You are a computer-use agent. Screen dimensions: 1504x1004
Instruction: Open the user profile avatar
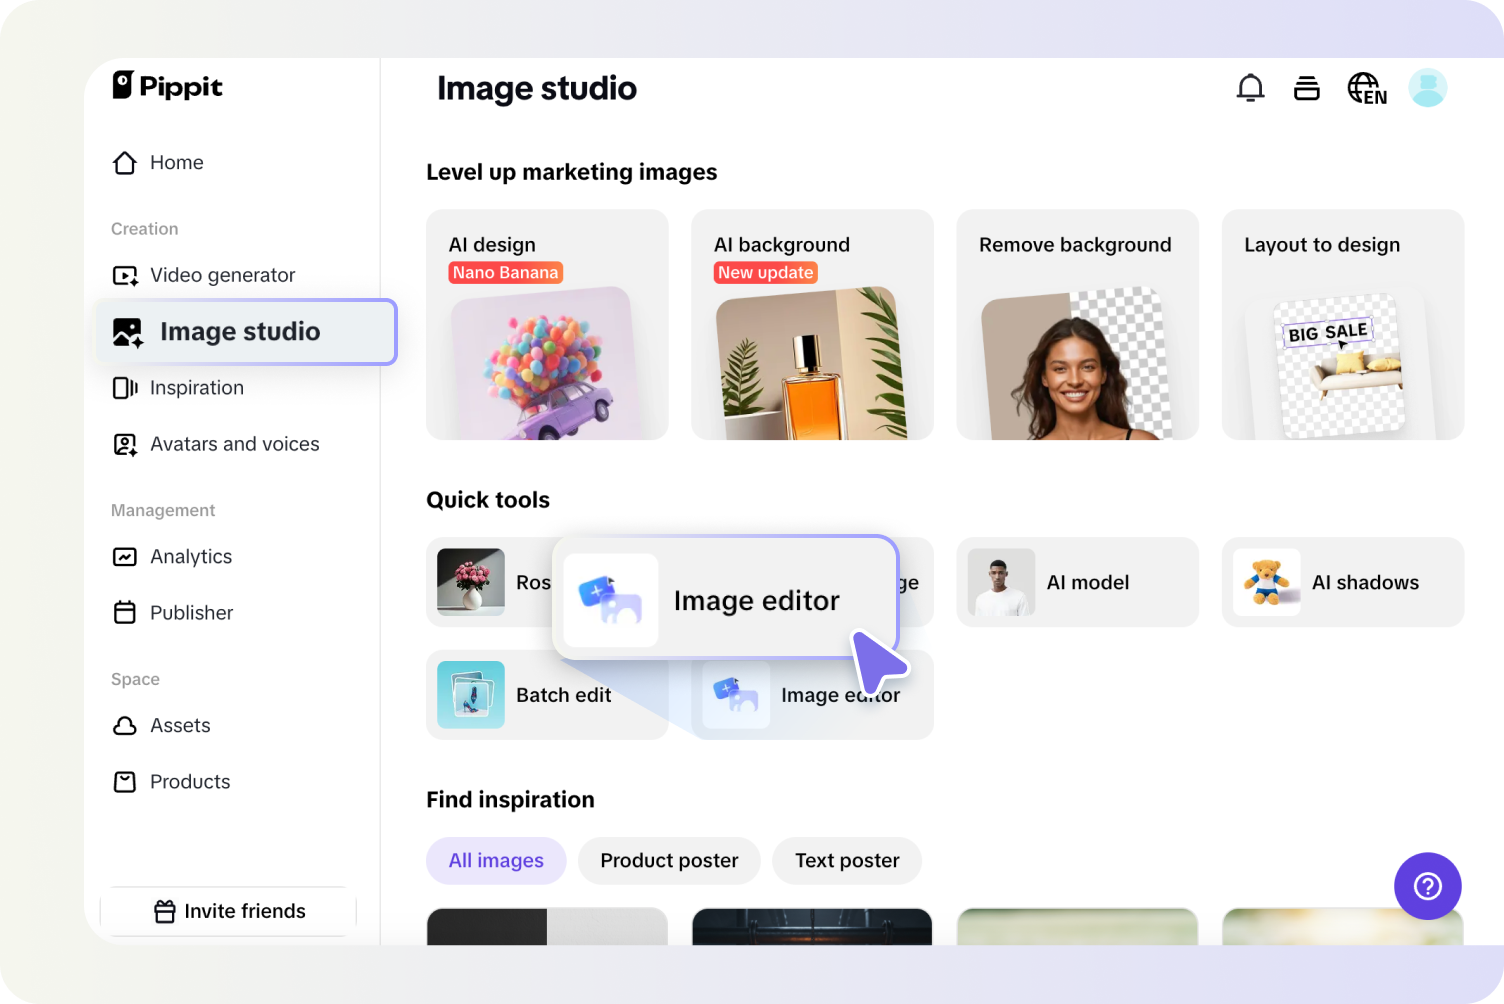pyautogui.click(x=1428, y=88)
